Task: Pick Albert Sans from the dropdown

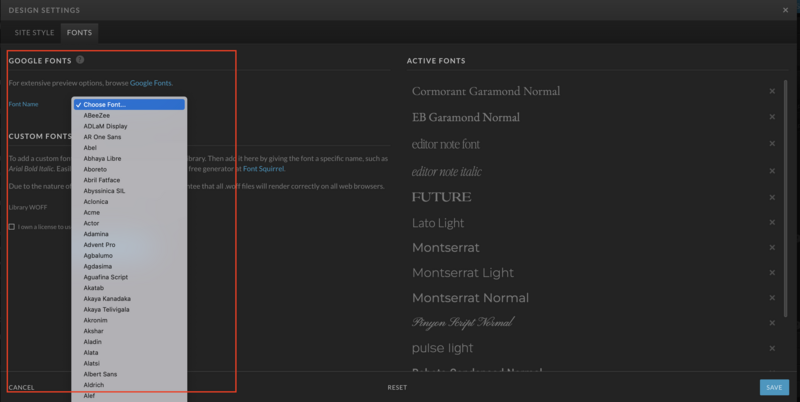Action: coord(129,374)
